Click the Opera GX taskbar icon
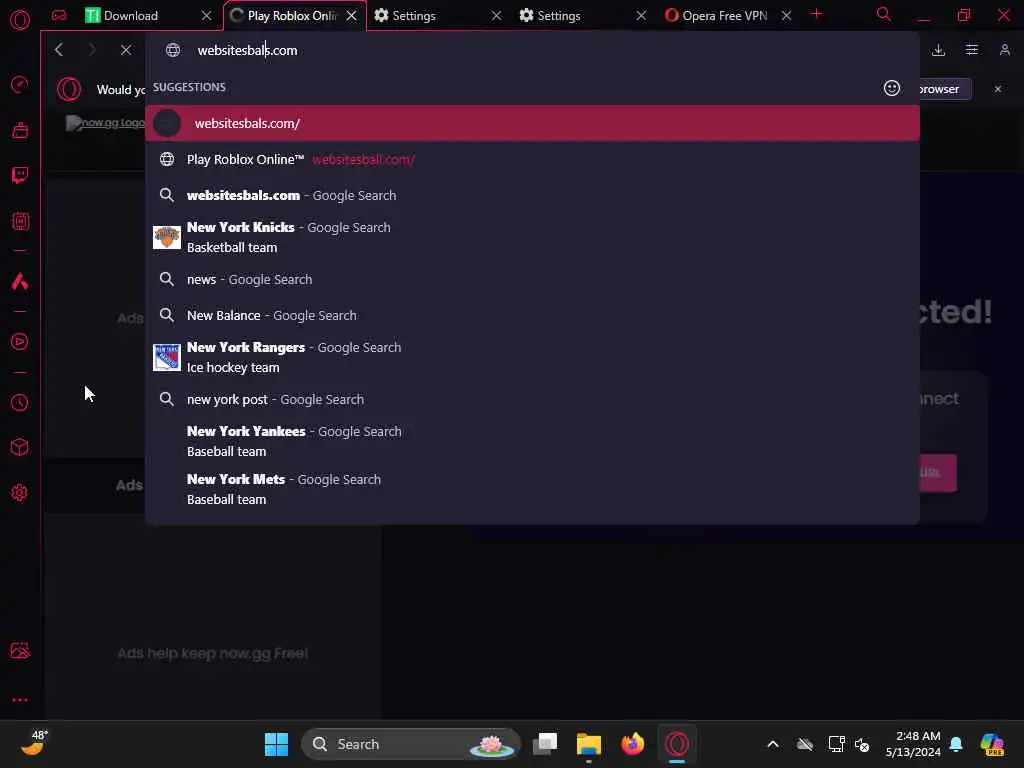1024x768 pixels. pyautogui.click(x=677, y=744)
